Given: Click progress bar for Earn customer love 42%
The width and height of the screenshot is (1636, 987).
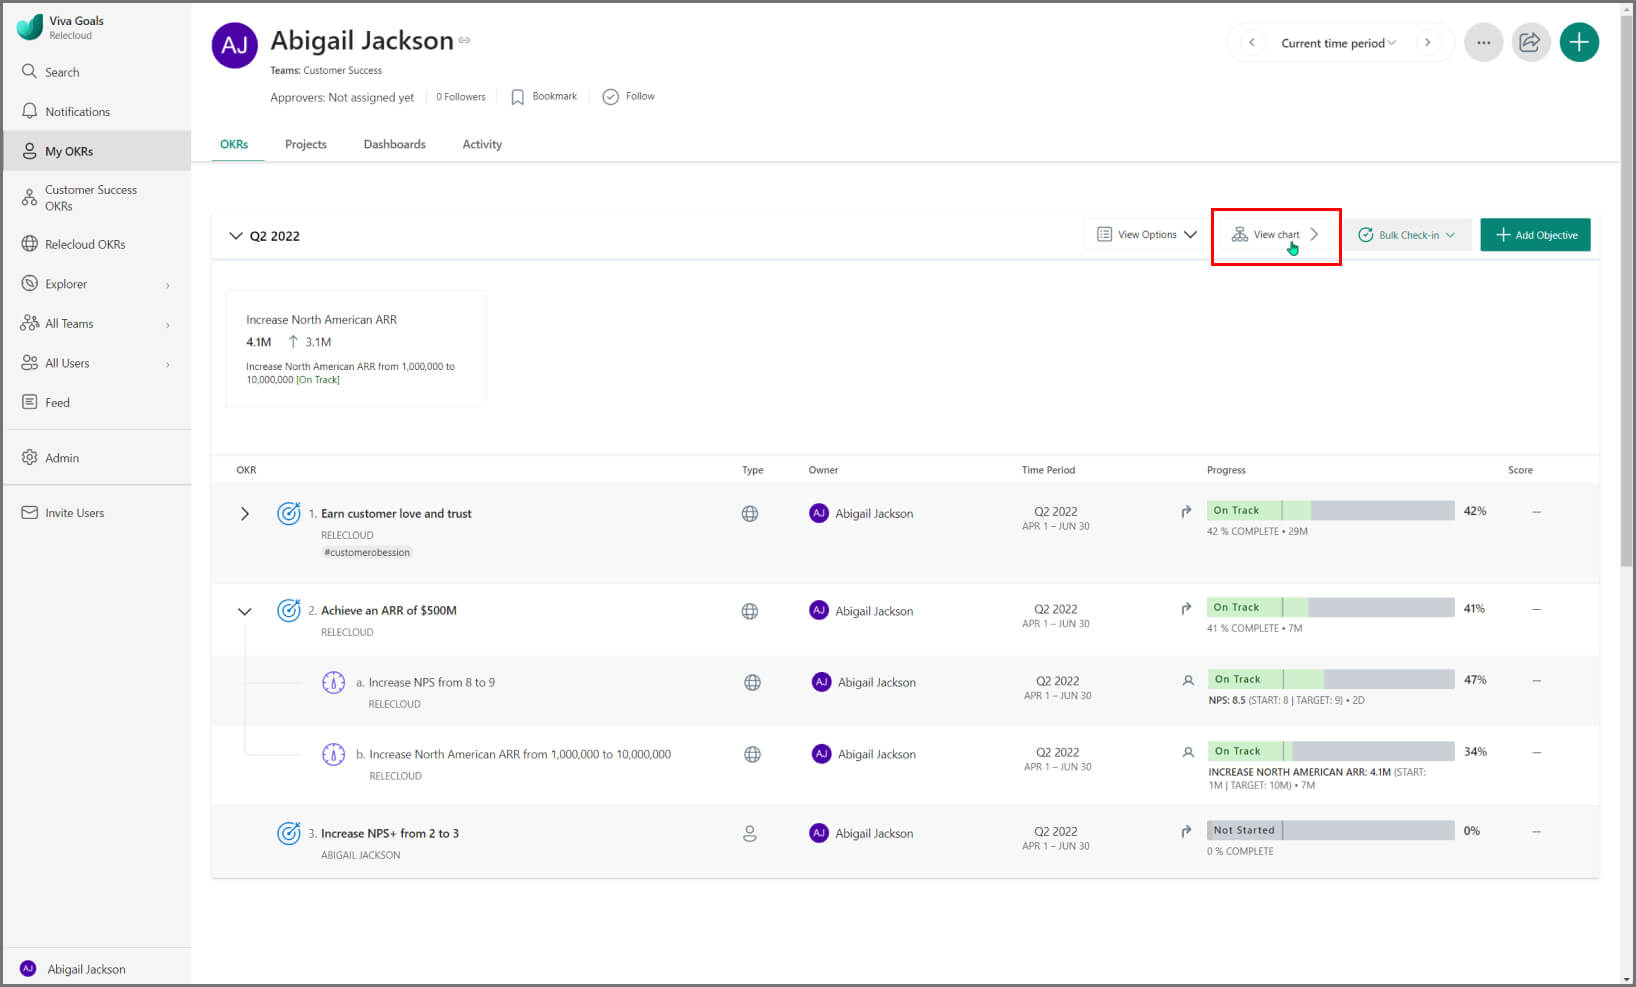Looking at the screenshot, I should [1330, 511].
